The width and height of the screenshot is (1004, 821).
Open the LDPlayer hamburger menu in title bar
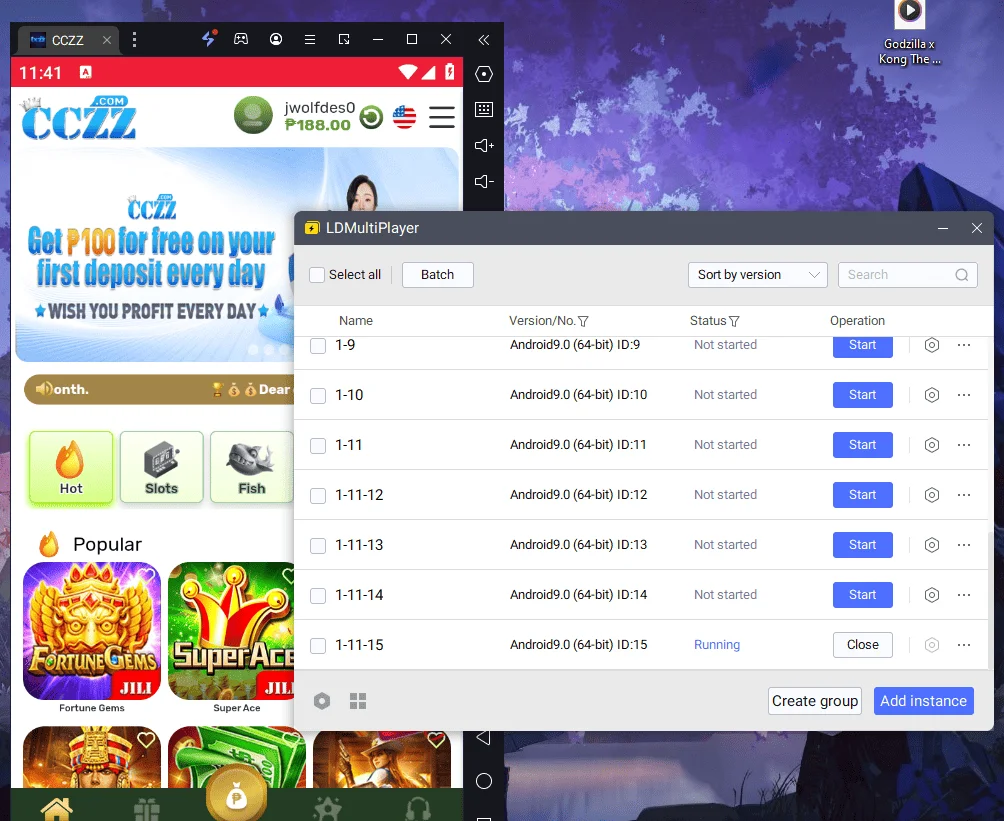tap(310, 40)
